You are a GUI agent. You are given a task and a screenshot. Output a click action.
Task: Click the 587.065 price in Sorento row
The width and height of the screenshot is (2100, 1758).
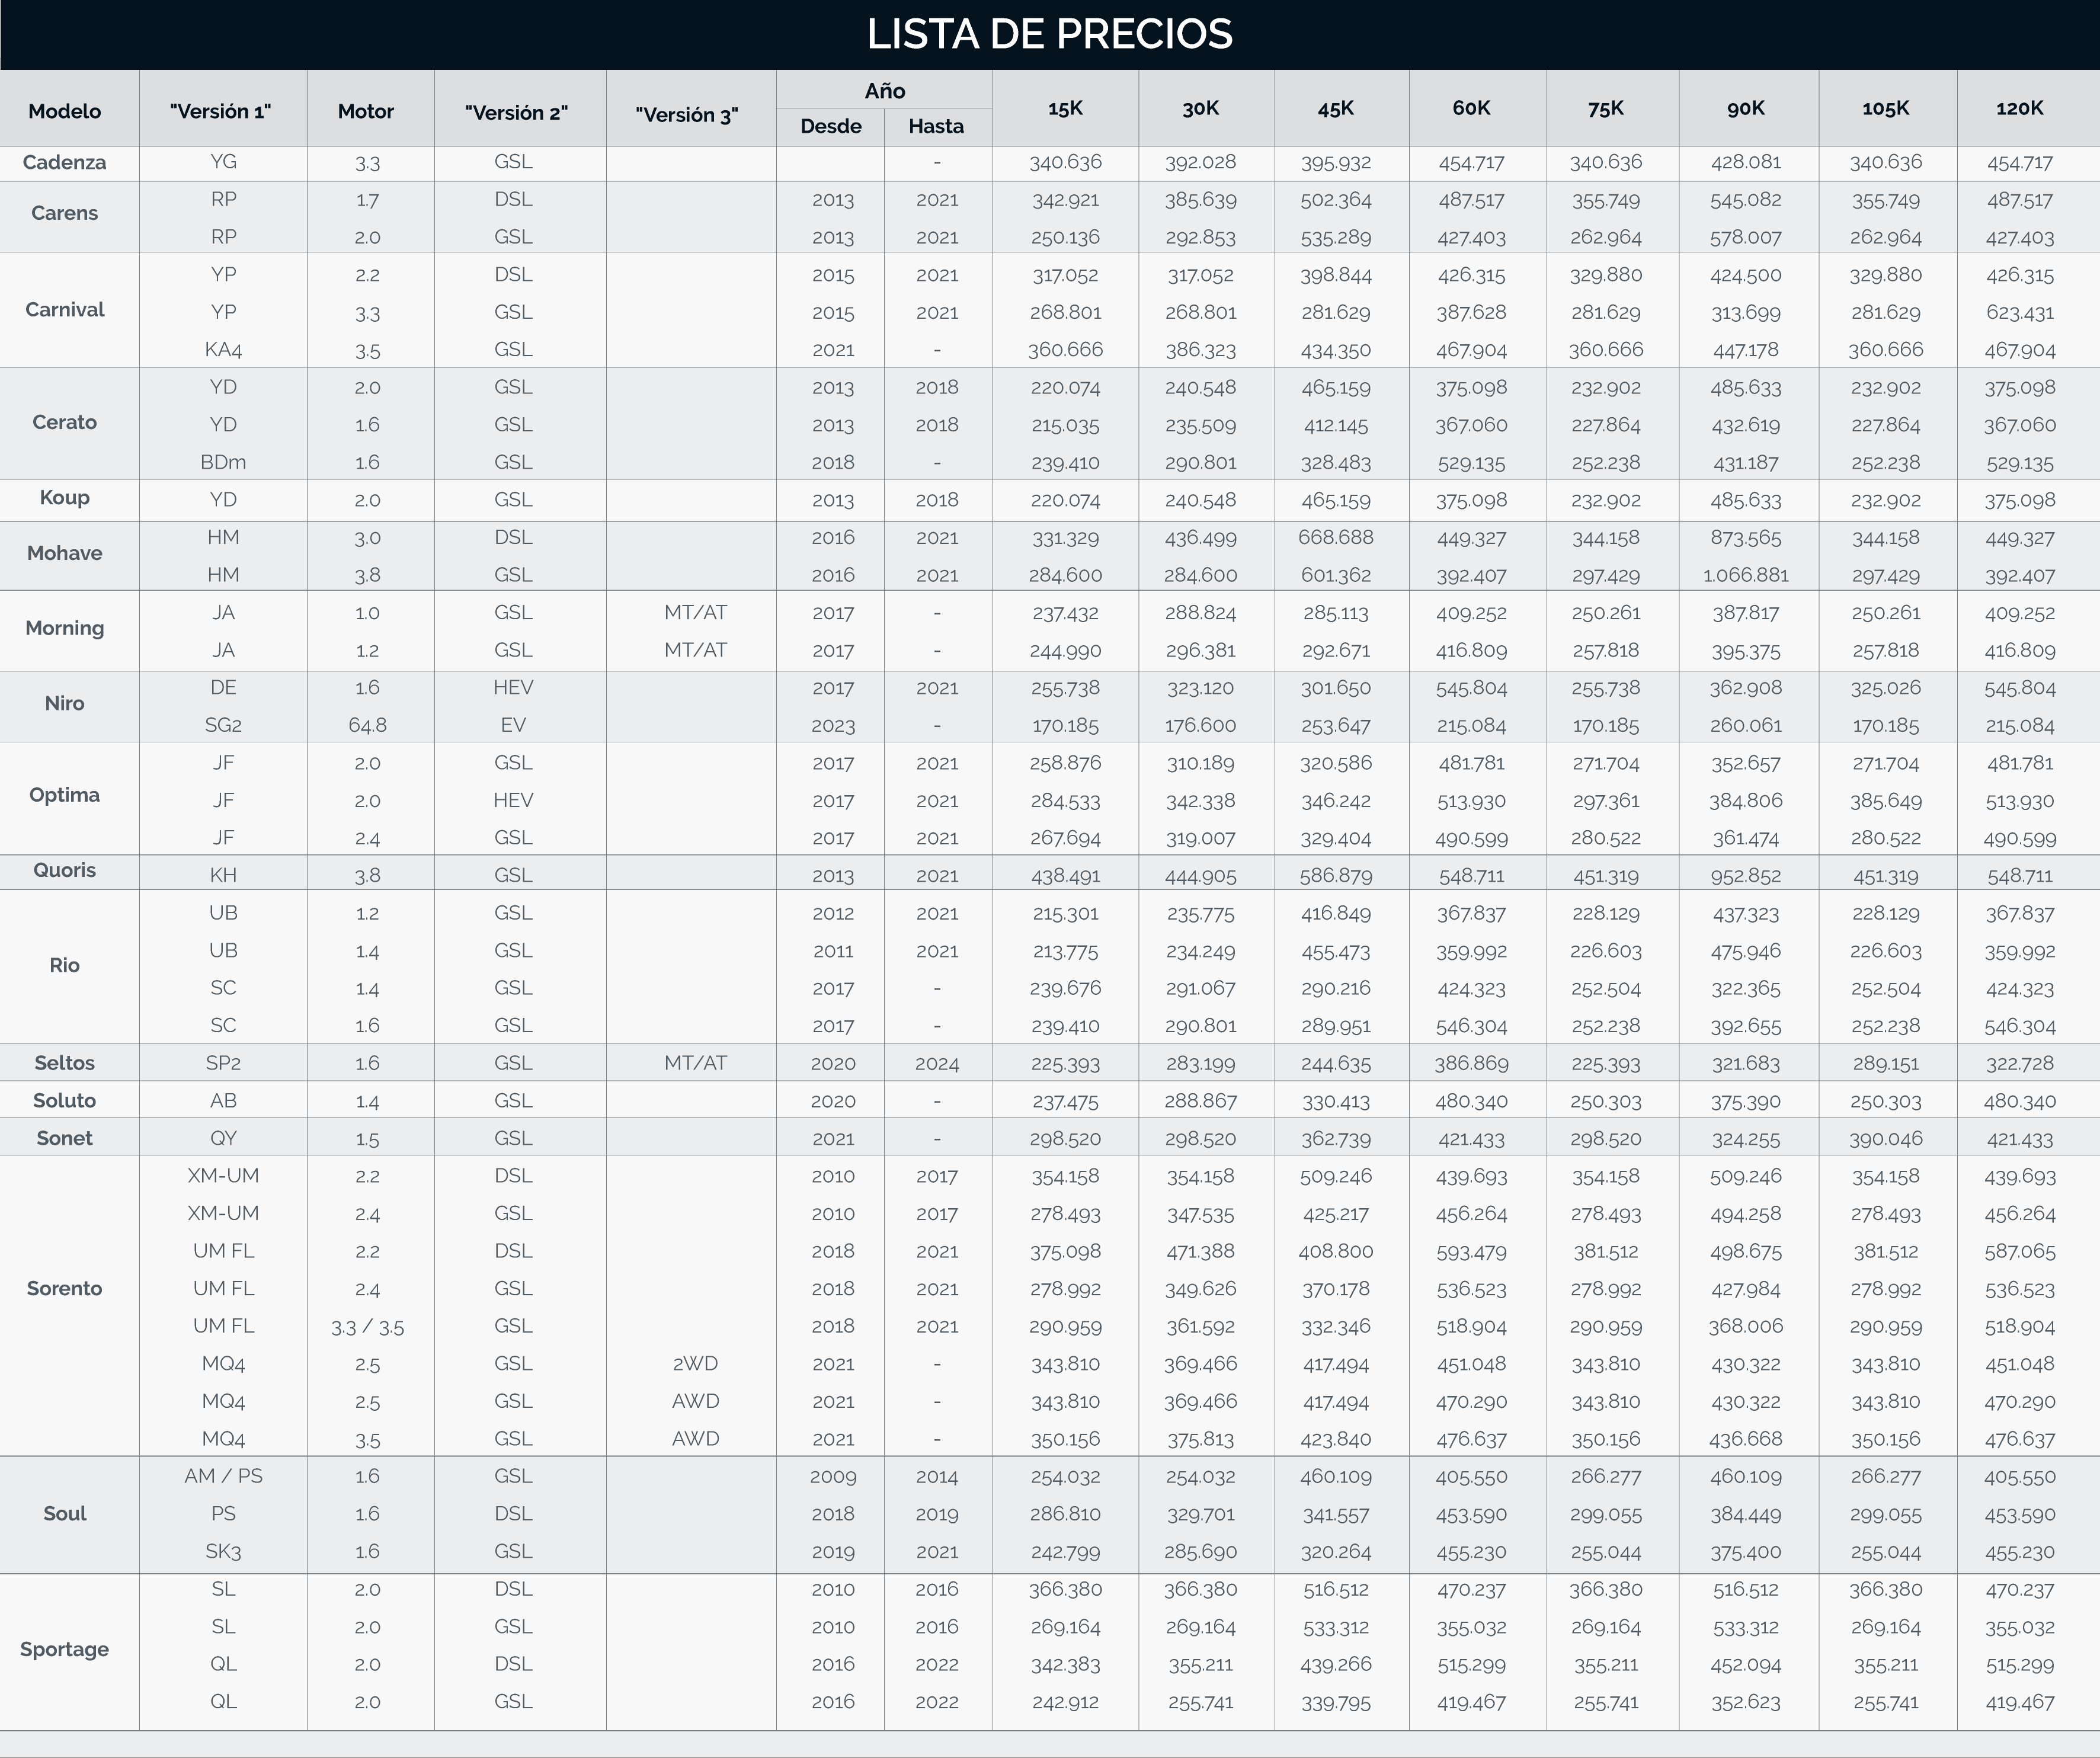point(2020,1251)
